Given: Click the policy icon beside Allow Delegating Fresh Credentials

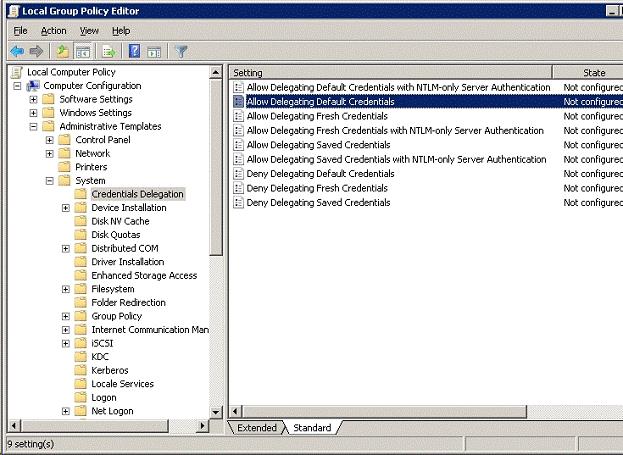Looking at the screenshot, I should pos(238,116).
